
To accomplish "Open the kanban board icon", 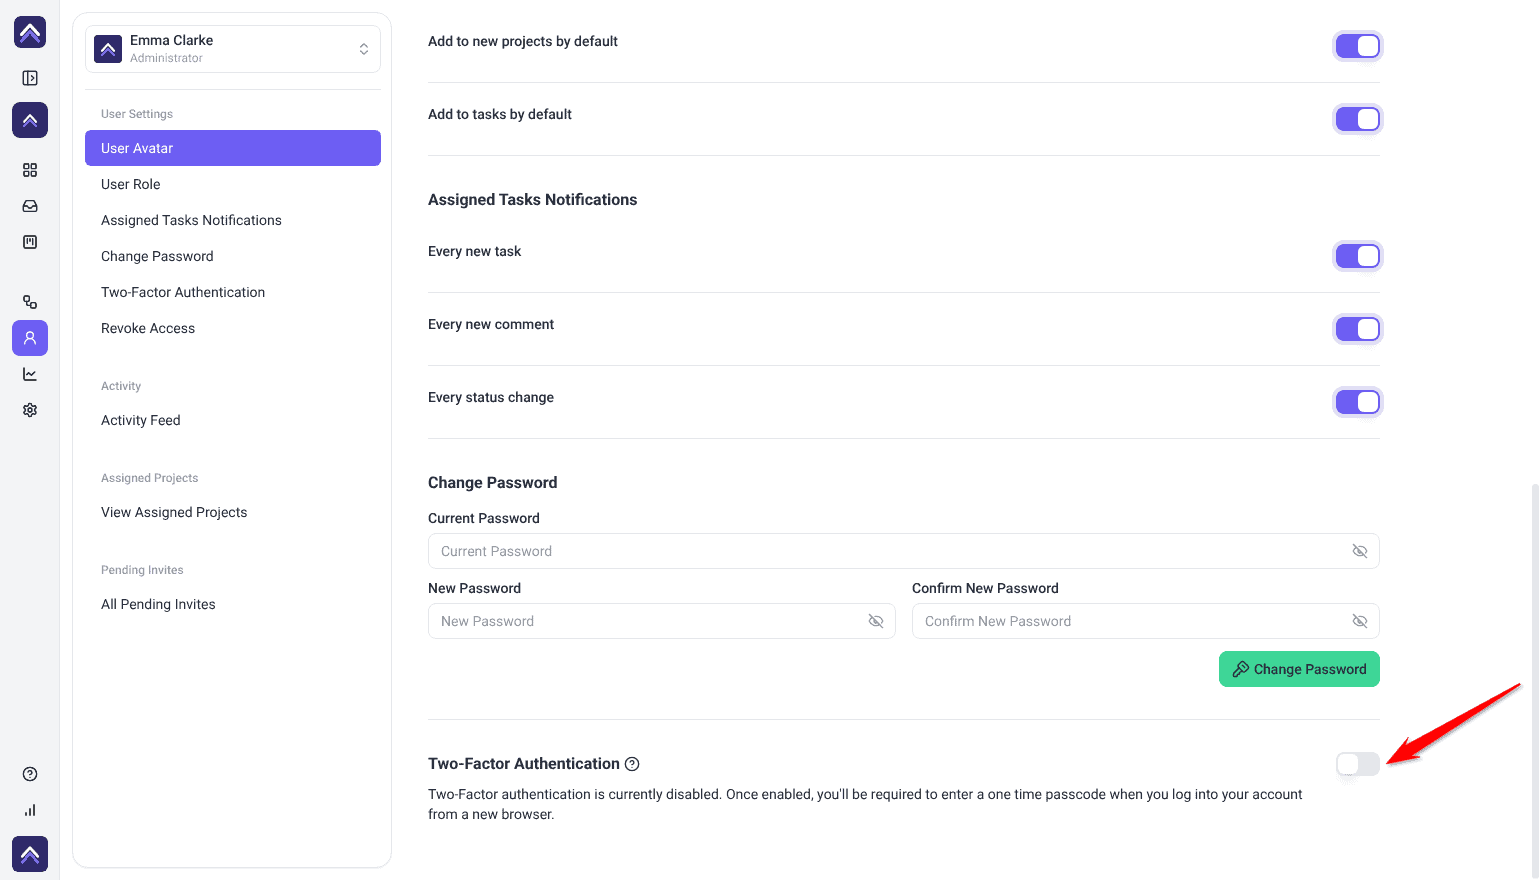I will (x=30, y=242).
